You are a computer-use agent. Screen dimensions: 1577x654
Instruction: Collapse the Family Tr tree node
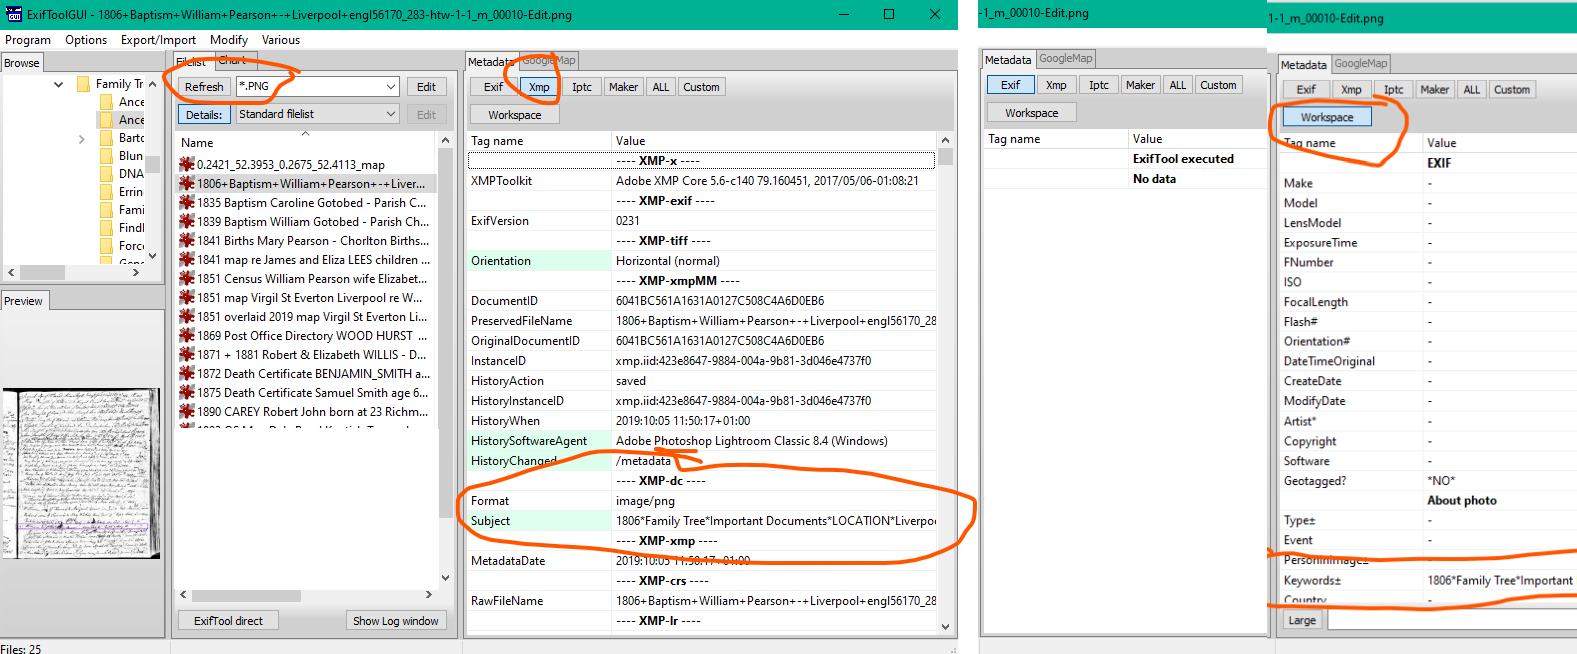(58, 85)
